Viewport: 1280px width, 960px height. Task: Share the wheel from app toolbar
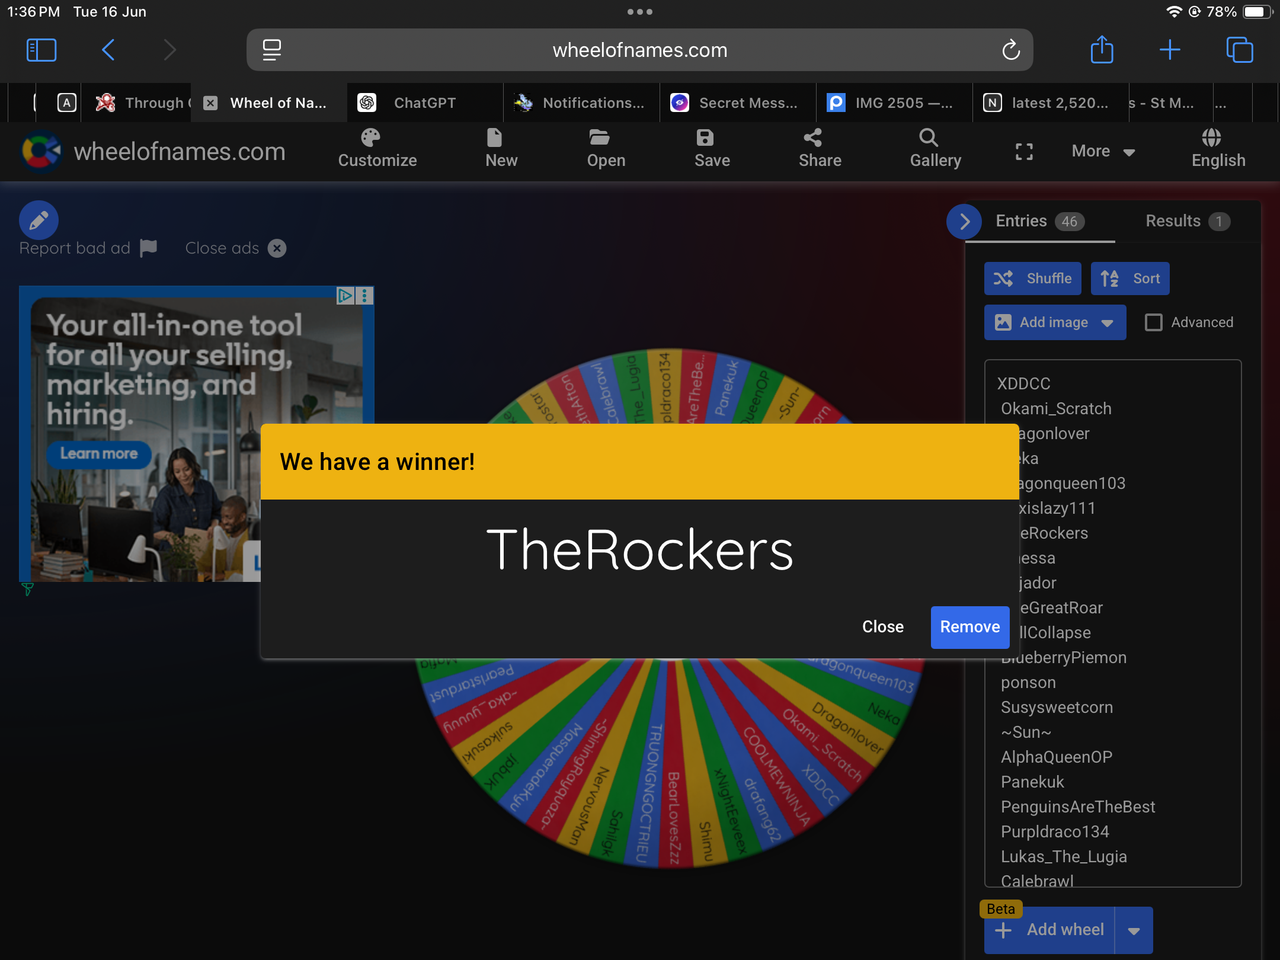[x=820, y=148]
